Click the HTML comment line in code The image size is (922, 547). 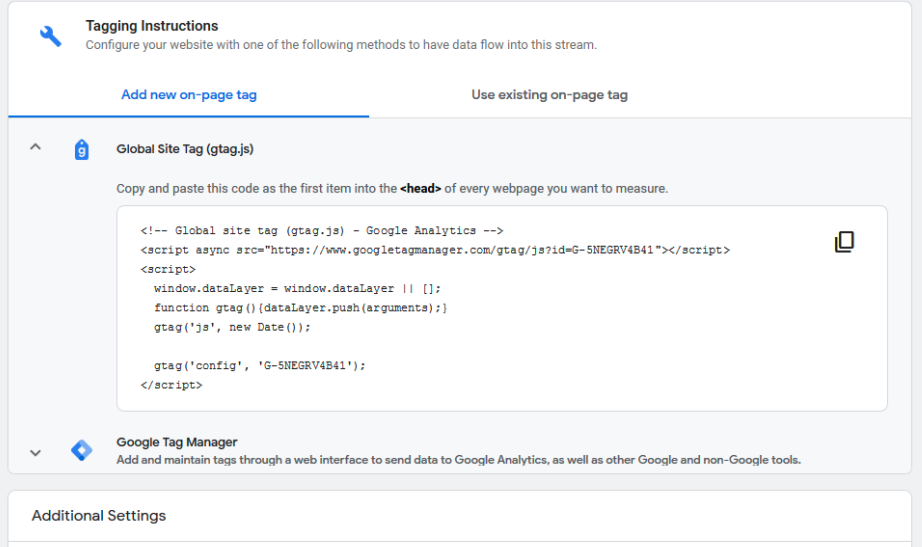click(321, 230)
